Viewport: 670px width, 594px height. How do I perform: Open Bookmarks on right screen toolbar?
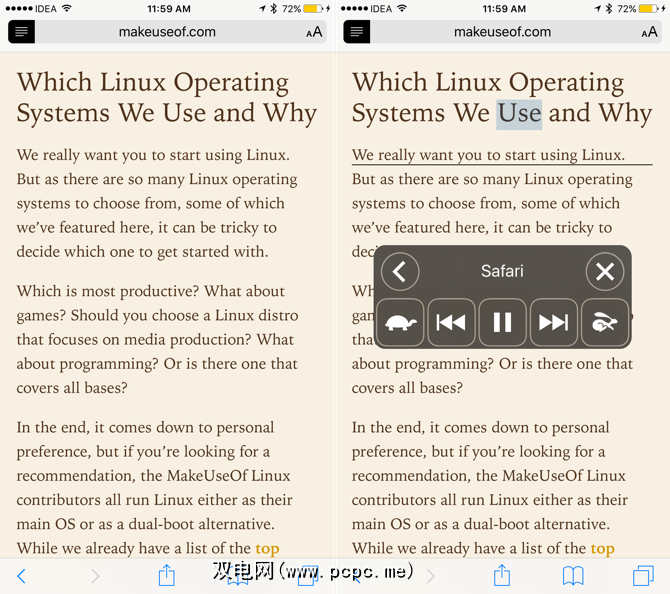[573, 575]
